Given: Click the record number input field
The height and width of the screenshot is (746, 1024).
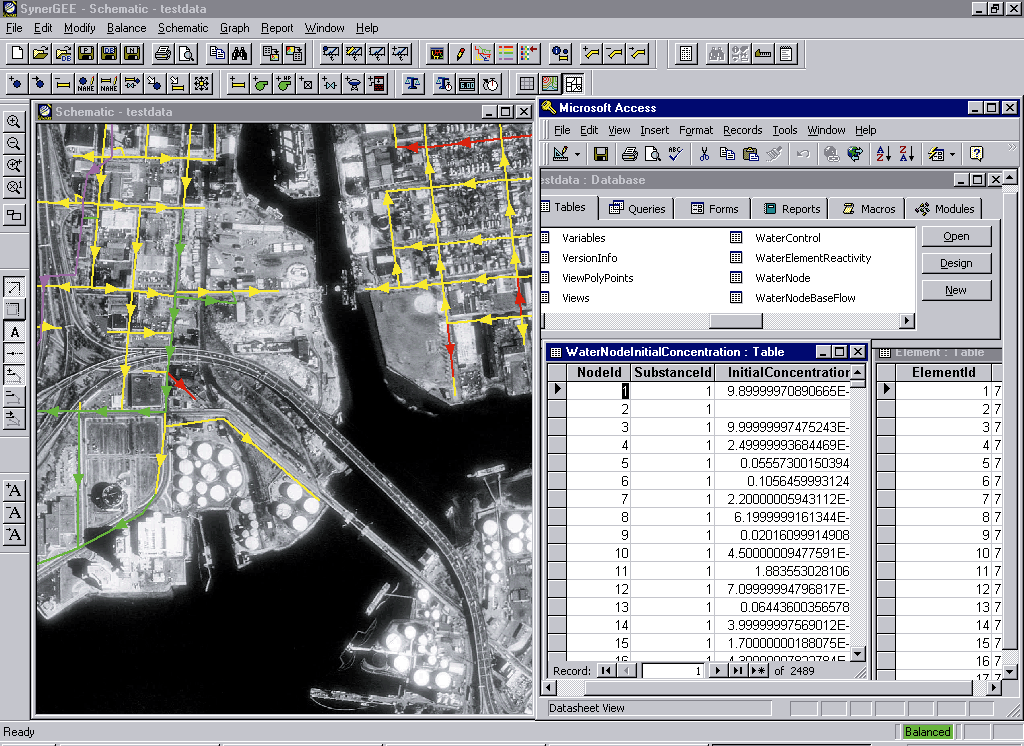Looking at the screenshot, I should (673, 671).
